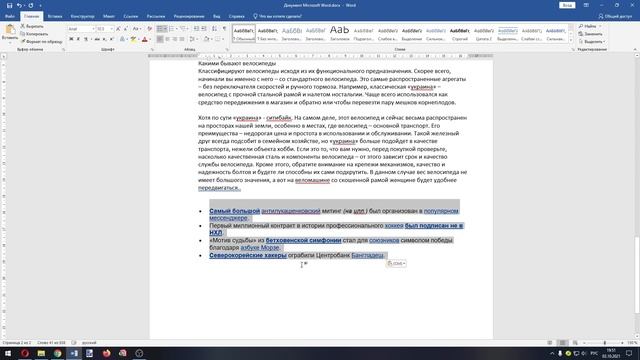The width and height of the screenshot is (640, 360).
Task: Click the Paste (Вставить) clipboard icon
Action: coord(10,29)
